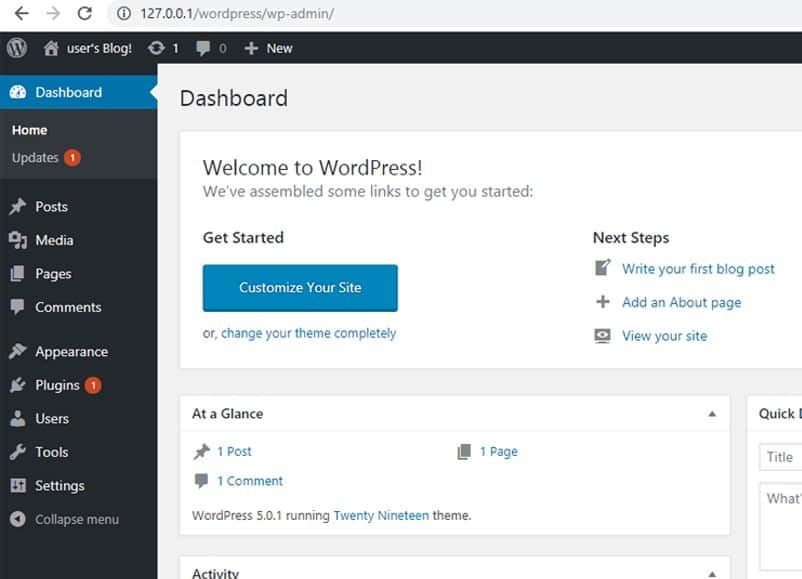Open the Twenty Nineteen theme link
Viewport: 802px width, 579px height.
point(381,515)
